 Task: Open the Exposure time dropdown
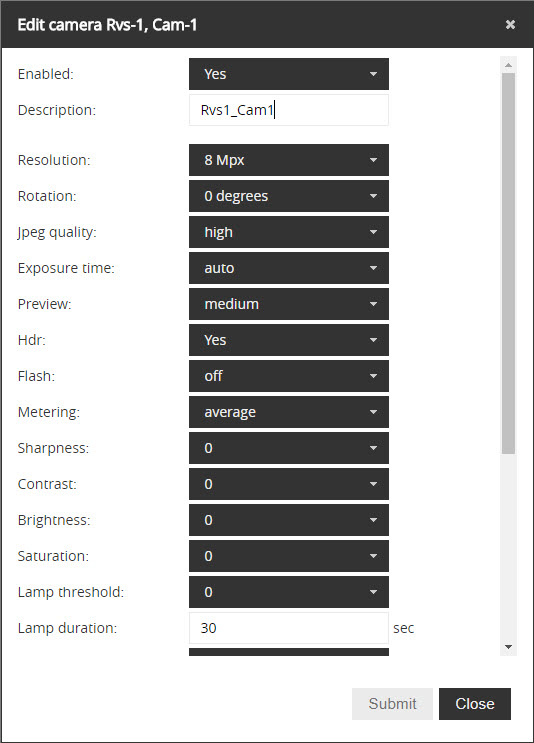(x=289, y=268)
